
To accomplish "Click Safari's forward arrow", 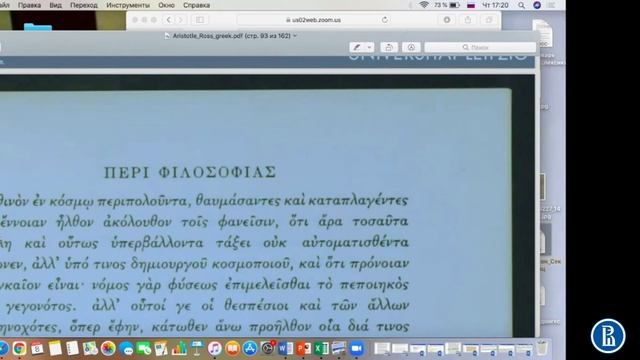I will tap(180, 20).
